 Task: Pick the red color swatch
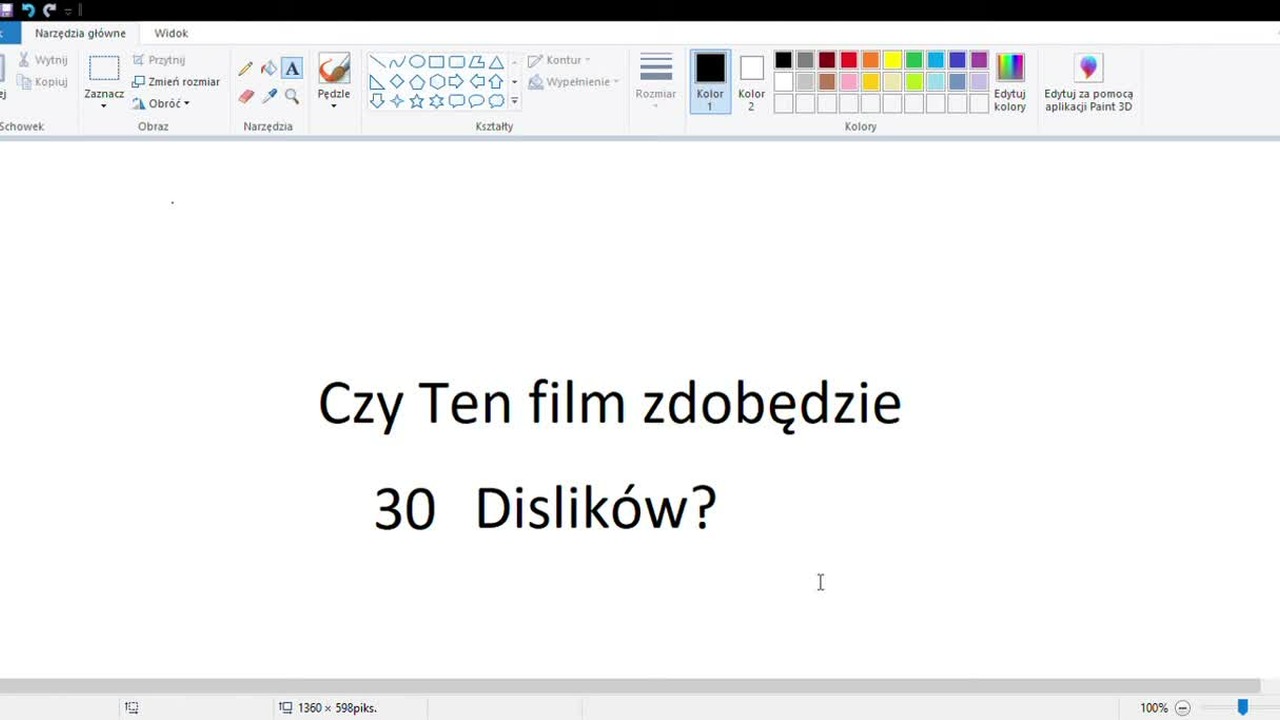849,60
